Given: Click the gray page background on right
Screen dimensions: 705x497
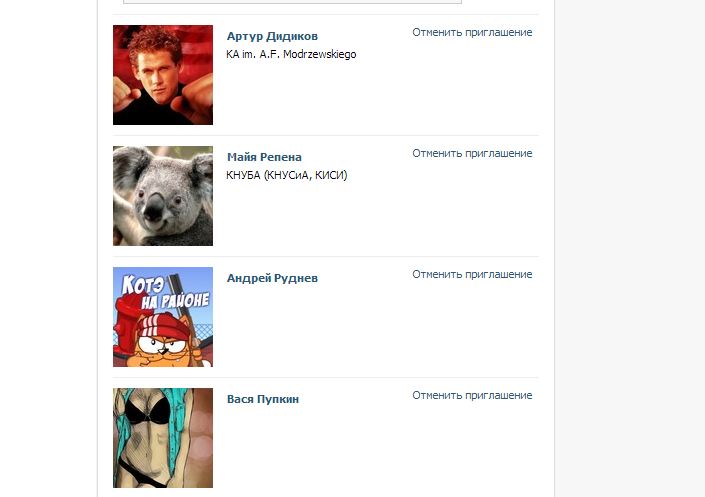Looking at the screenshot, I should click(x=629, y=247).
